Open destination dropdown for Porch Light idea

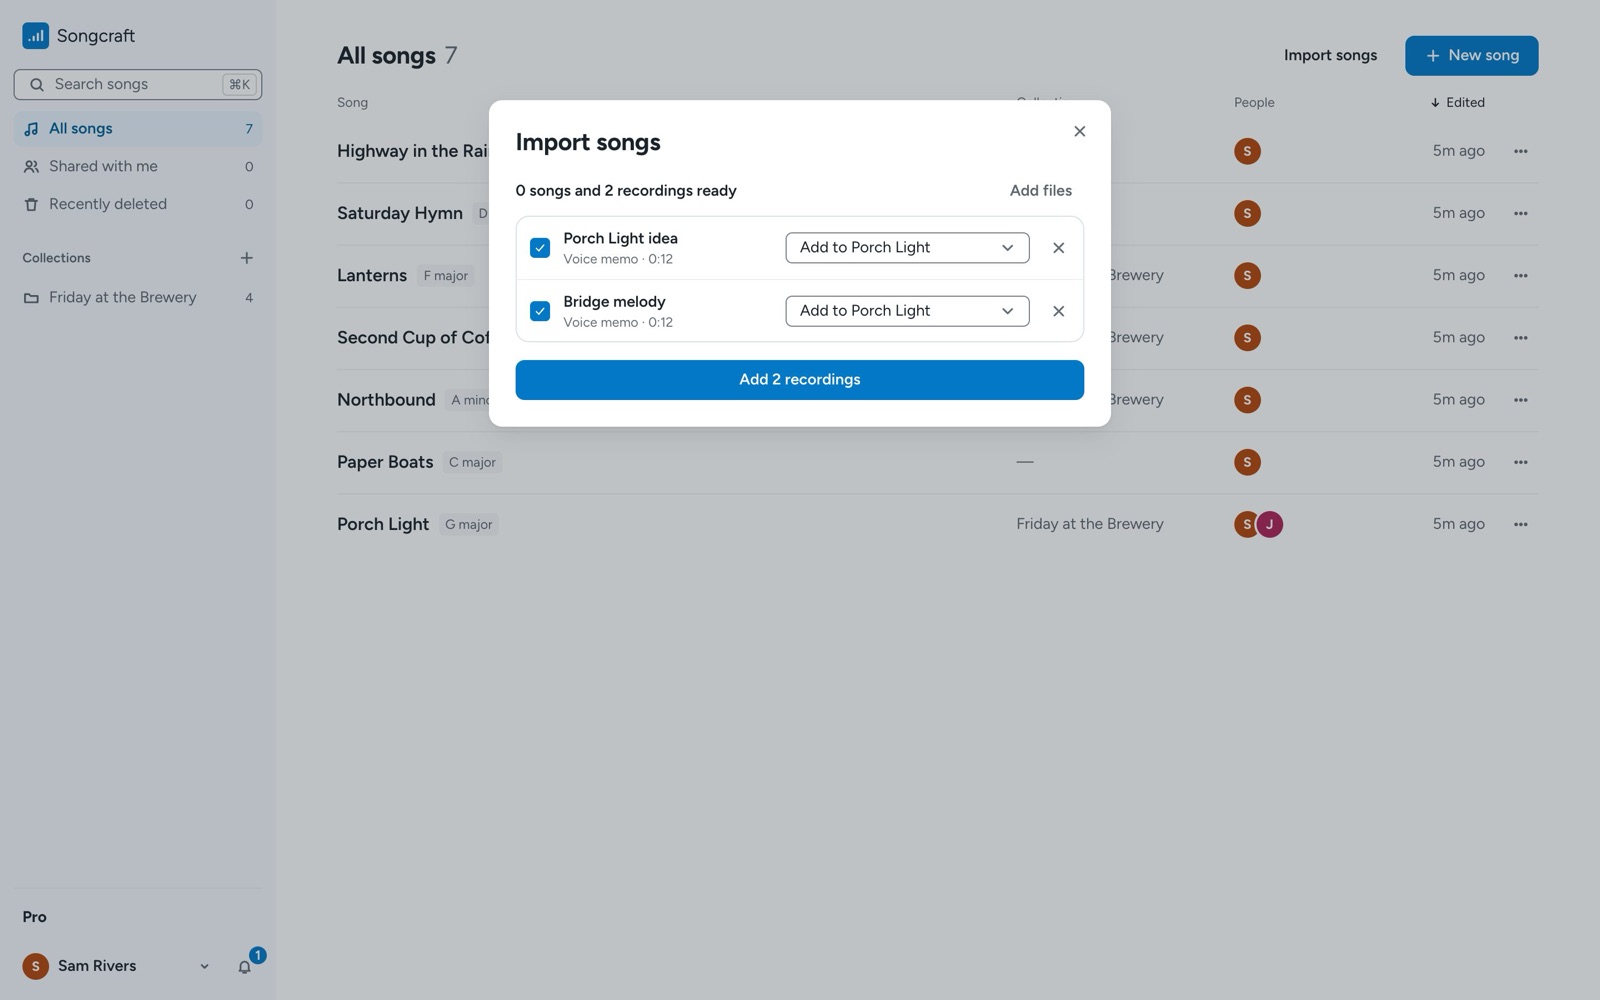907,248
